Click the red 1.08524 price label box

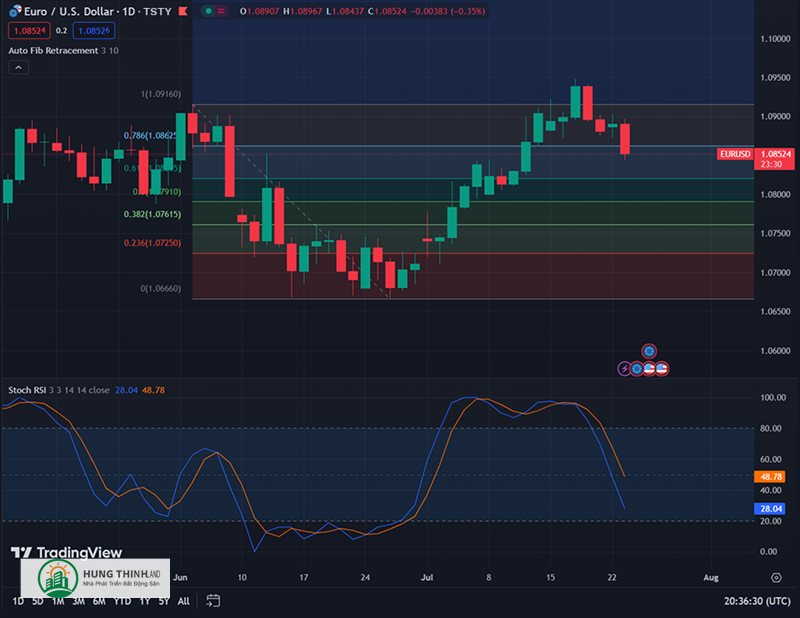[30, 30]
